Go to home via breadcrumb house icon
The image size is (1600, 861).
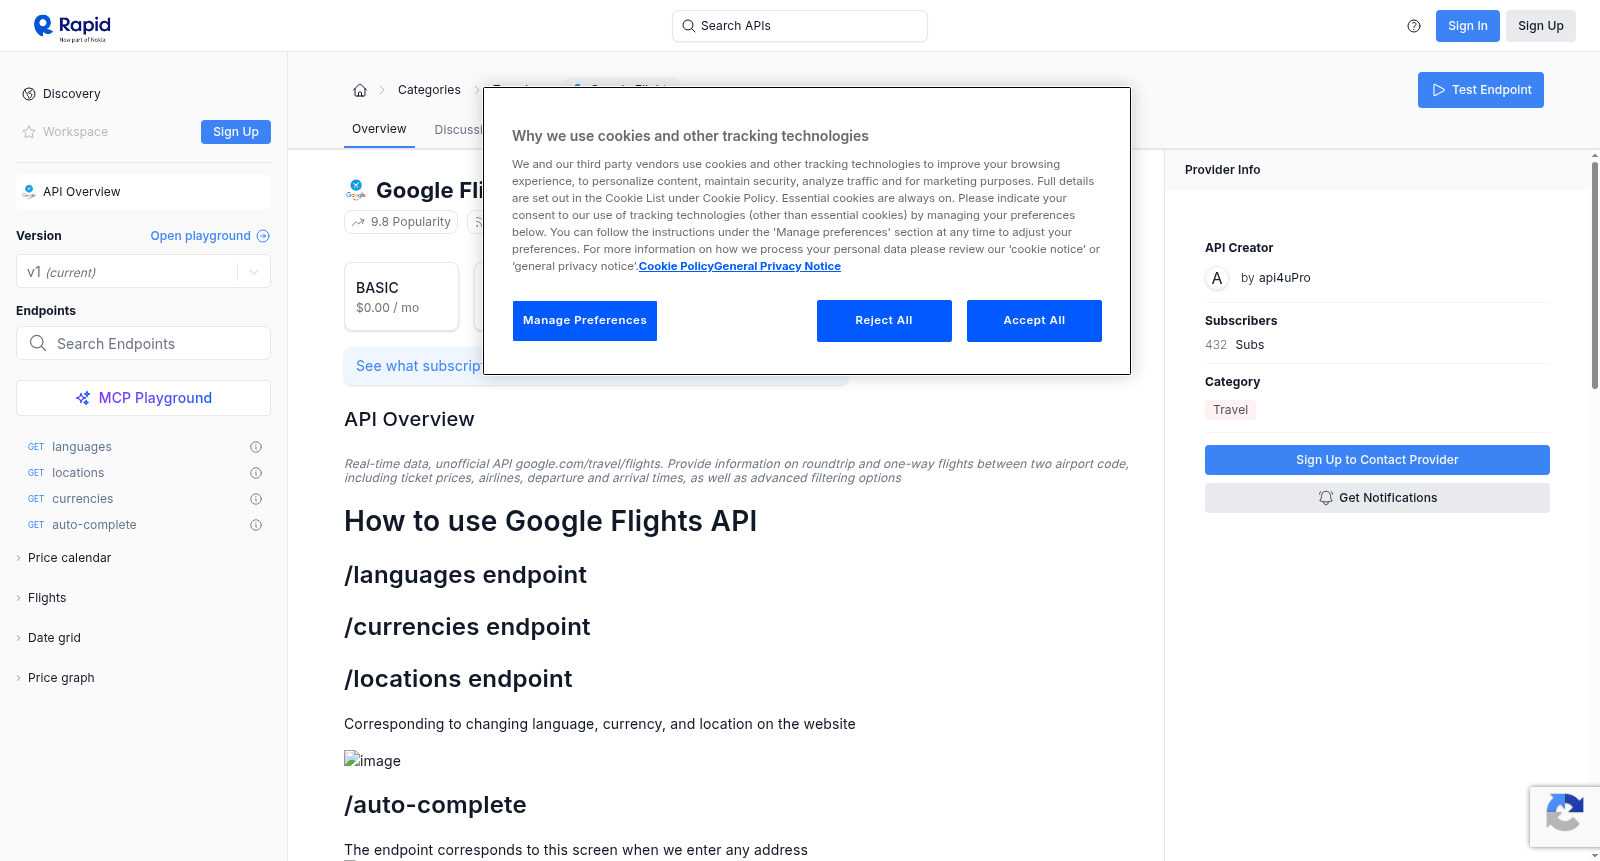click(x=360, y=90)
